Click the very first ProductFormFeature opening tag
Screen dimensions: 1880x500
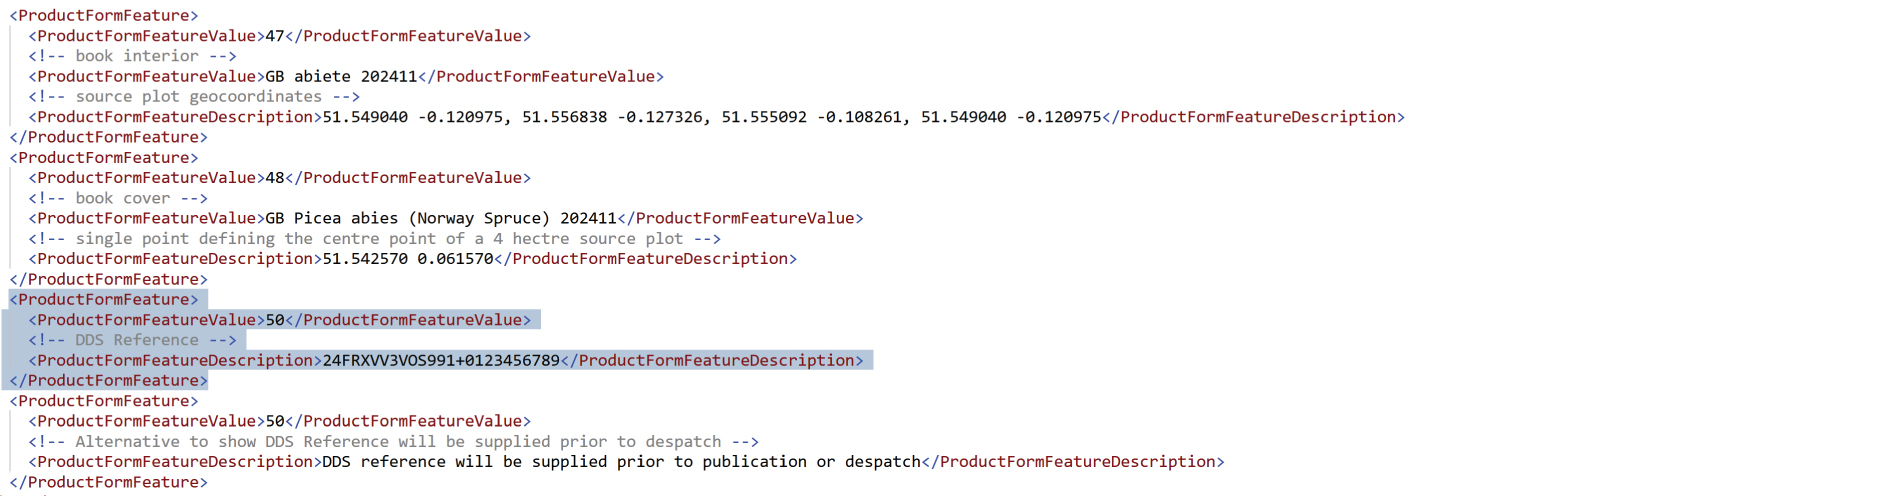(x=104, y=16)
